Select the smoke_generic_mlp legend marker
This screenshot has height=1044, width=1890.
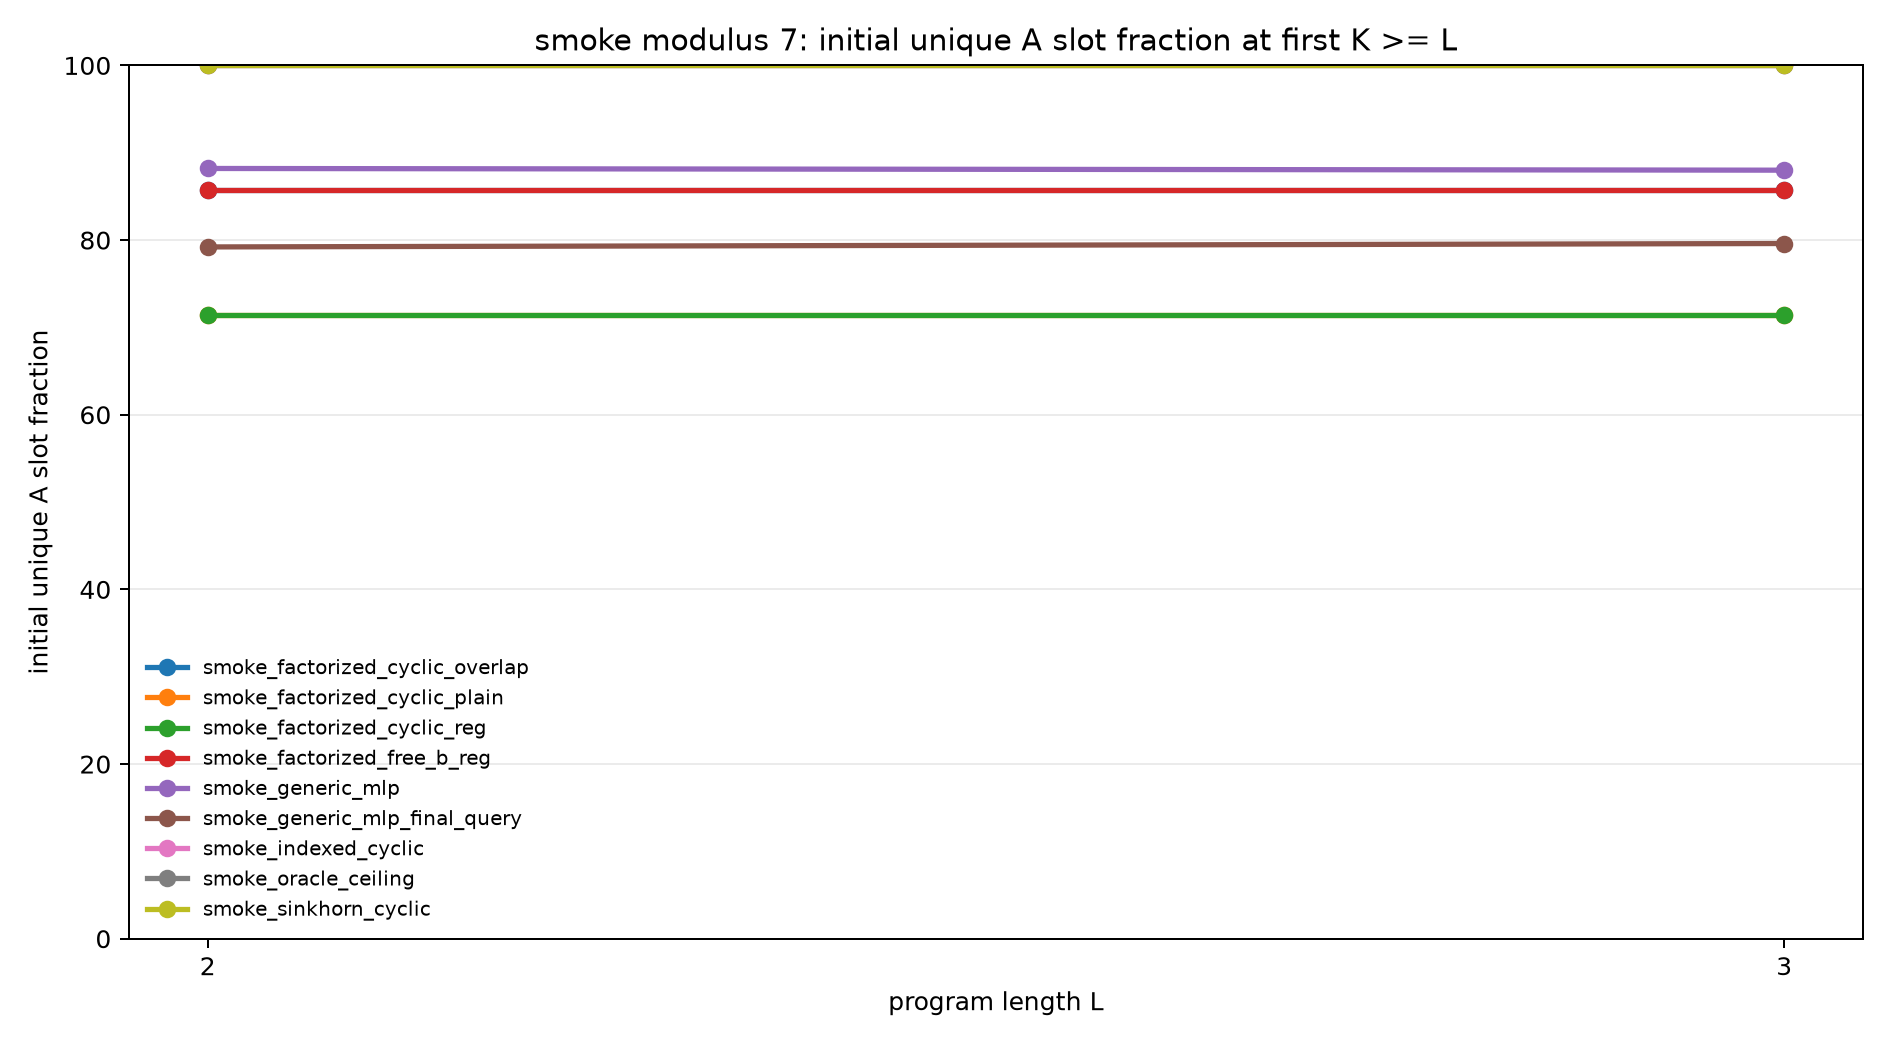pos(167,788)
